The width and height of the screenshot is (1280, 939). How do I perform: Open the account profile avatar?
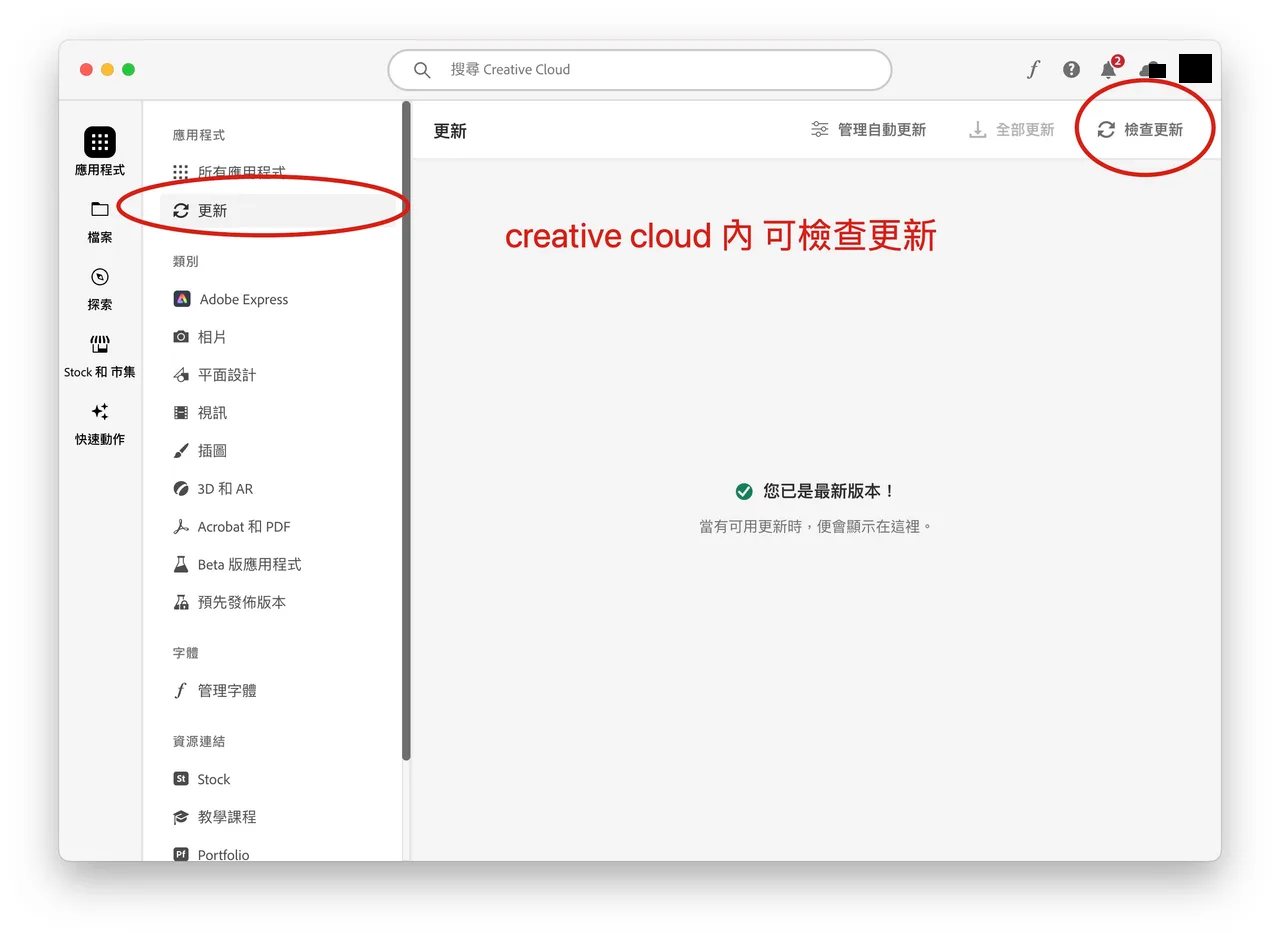point(1195,69)
